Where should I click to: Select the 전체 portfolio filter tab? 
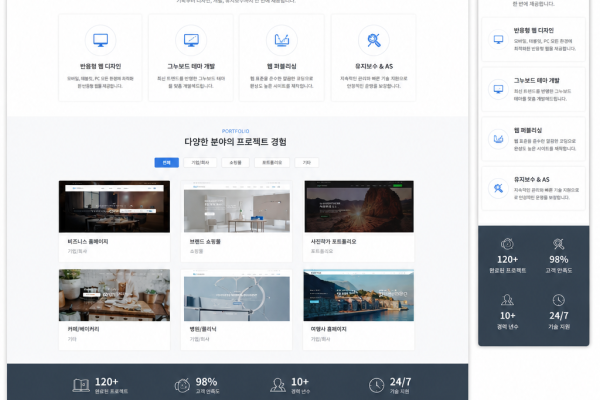(x=166, y=162)
